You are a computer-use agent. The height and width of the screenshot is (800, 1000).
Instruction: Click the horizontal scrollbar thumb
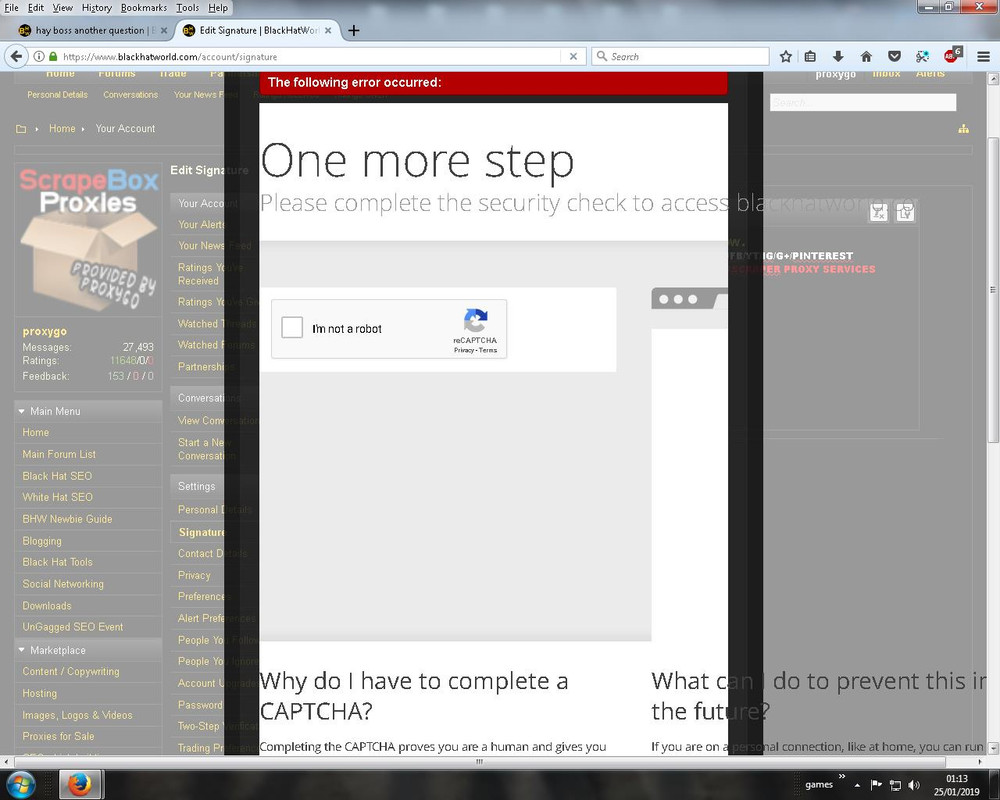tap(479, 762)
